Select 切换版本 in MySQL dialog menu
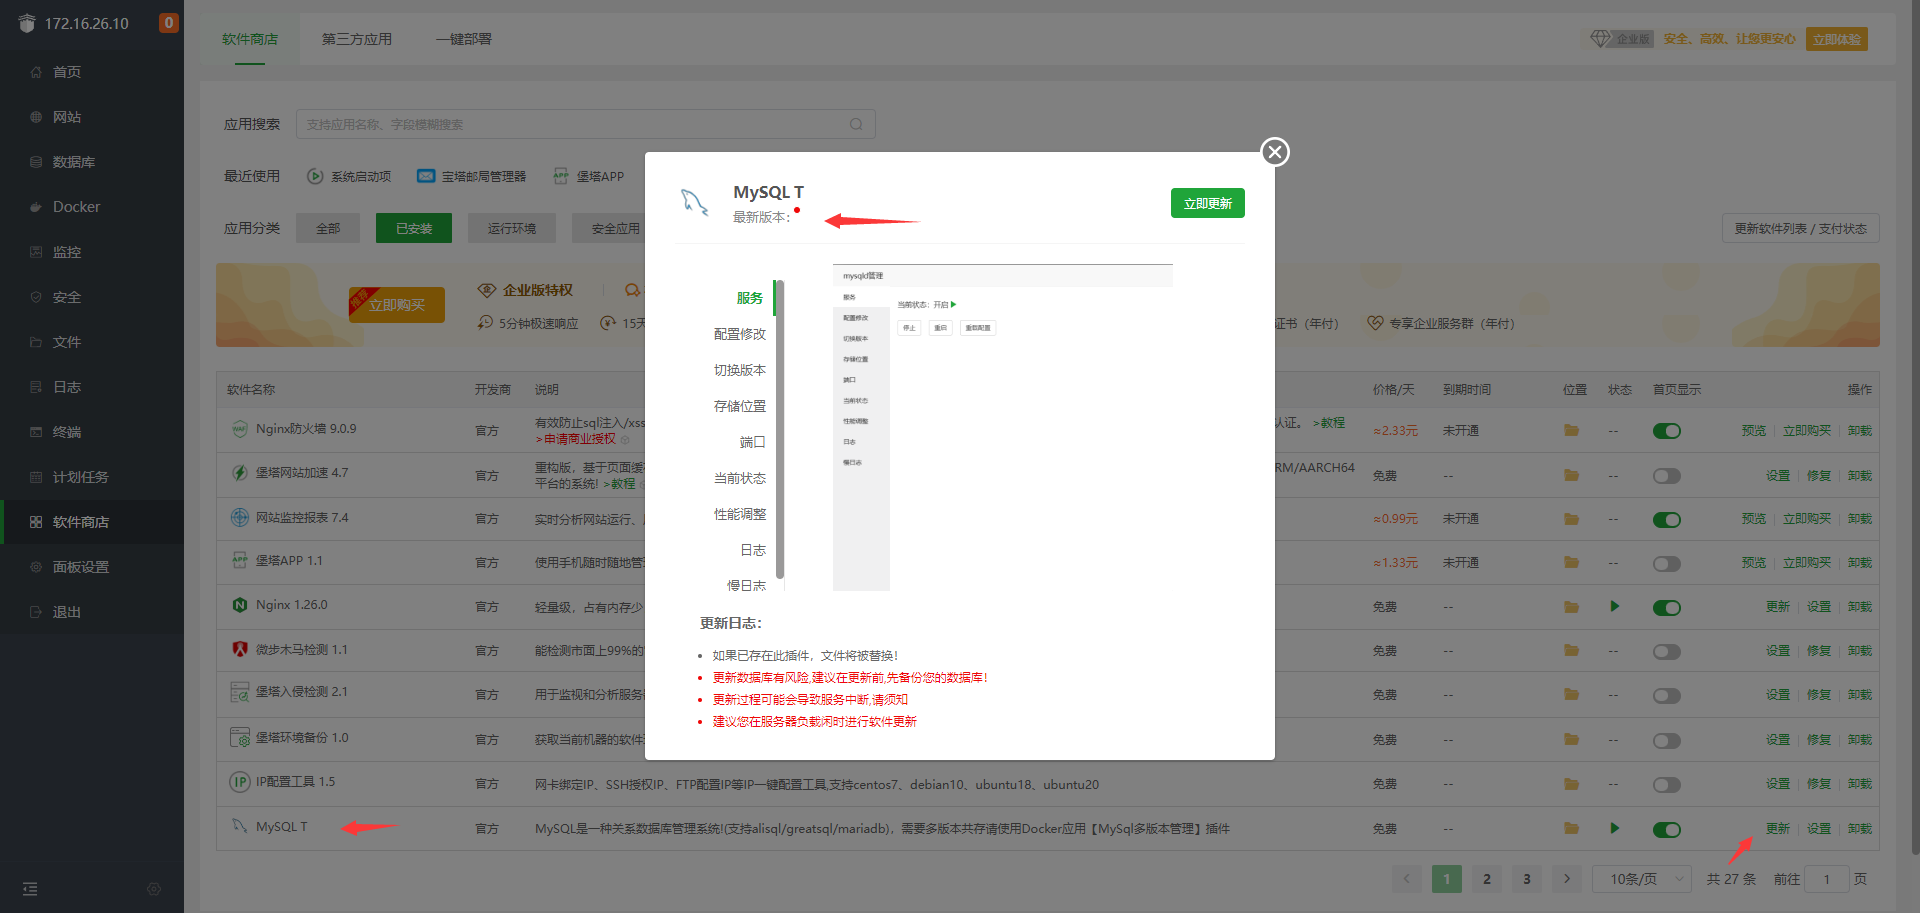The image size is (1920, 913). click(739, 370)
